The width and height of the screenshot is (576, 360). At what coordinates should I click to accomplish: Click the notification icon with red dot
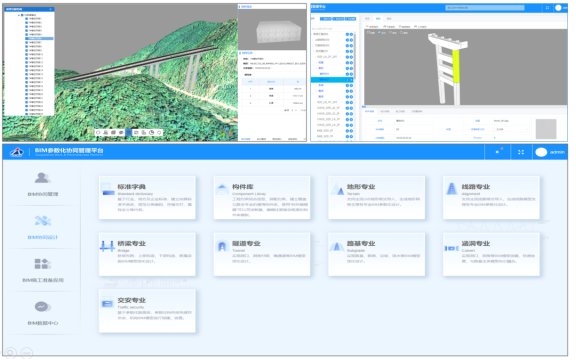click(x=498, y=151)
